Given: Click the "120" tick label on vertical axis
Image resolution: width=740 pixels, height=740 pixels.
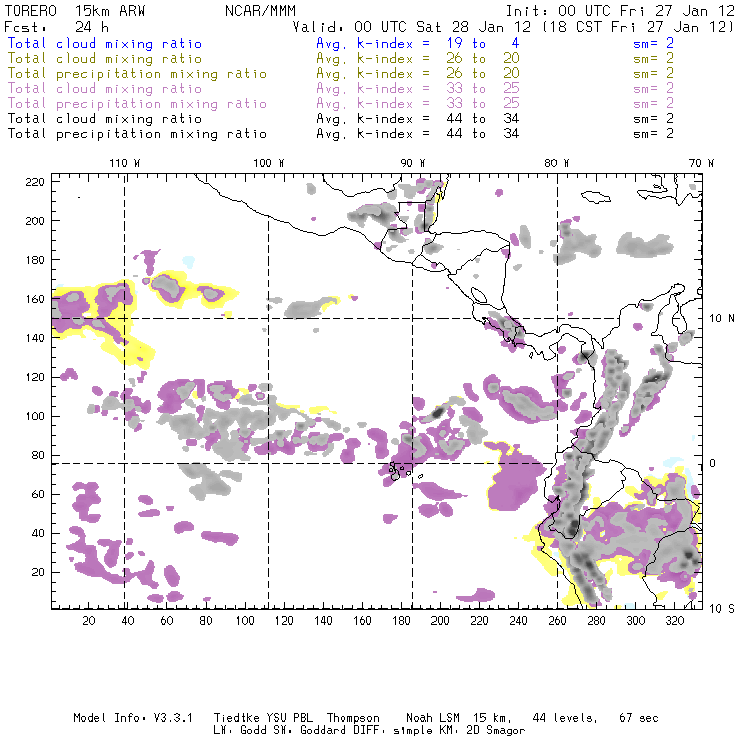Looking at the screenshot, I should click(35, 377).
